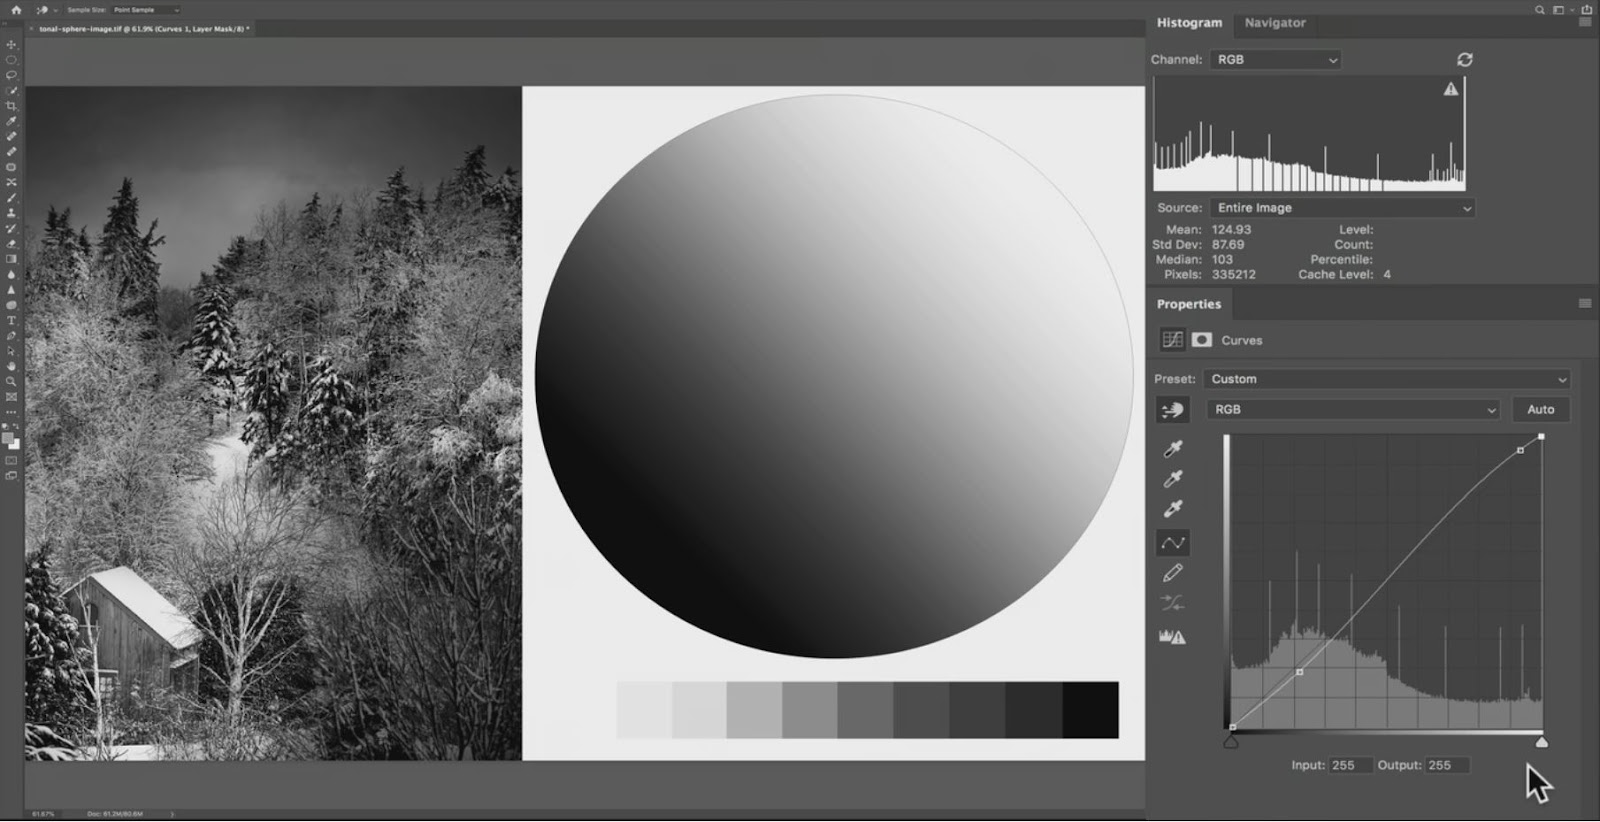
Task: Select the Eyedropper tool in the left toolbar
Action: coord(11,121)
